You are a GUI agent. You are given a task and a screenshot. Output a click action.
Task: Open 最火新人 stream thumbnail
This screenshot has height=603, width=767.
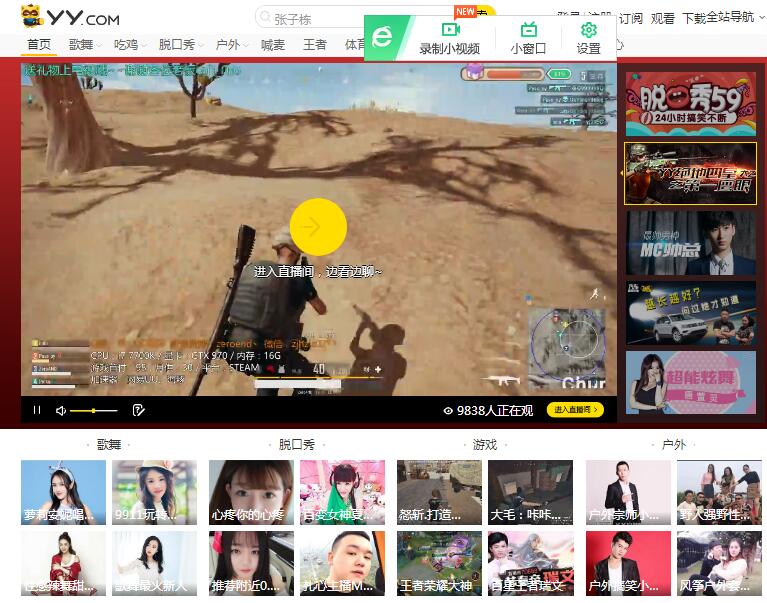click(x=154, y=563)
